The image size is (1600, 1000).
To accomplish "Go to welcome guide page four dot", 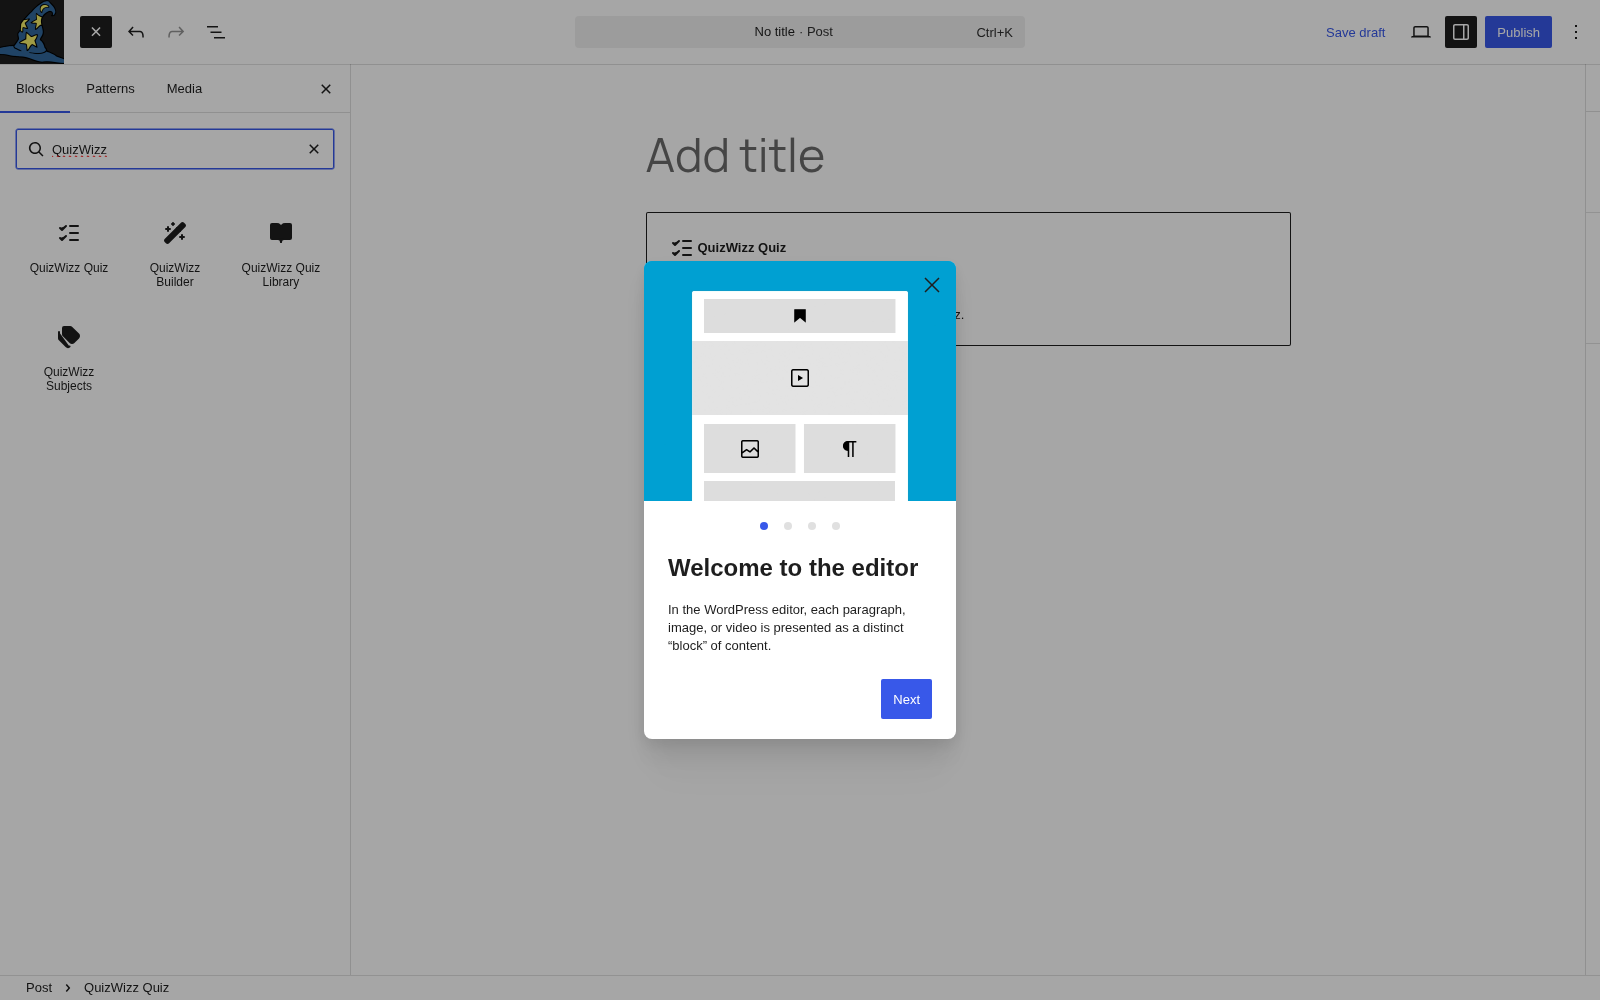I will click(836, 526).
